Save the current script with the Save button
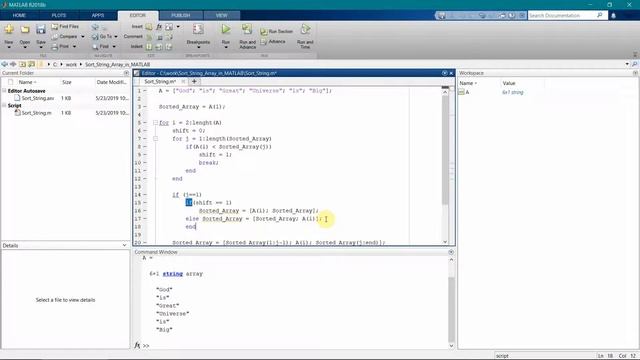 [41, 29]
